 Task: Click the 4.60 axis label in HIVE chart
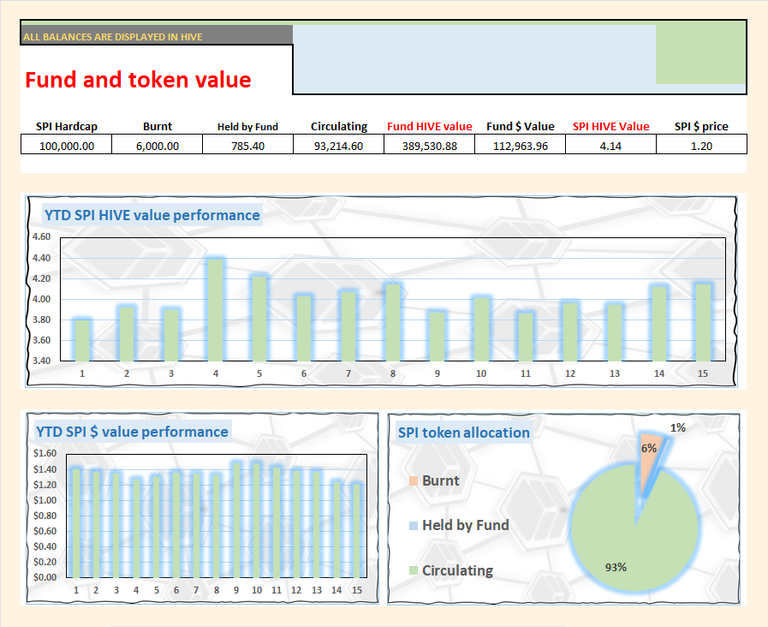[42, 237]
